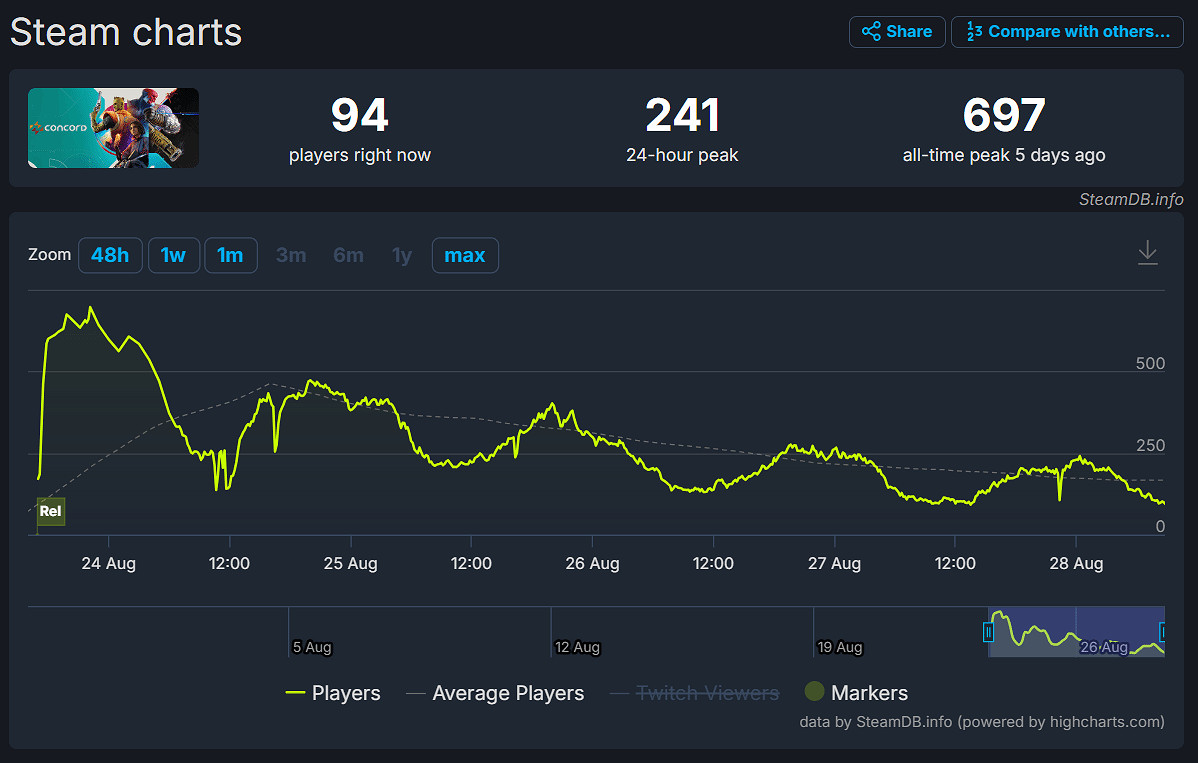Click the left navigator range handle
This screenshot has height=763, width=1198.
click(988, 632)
